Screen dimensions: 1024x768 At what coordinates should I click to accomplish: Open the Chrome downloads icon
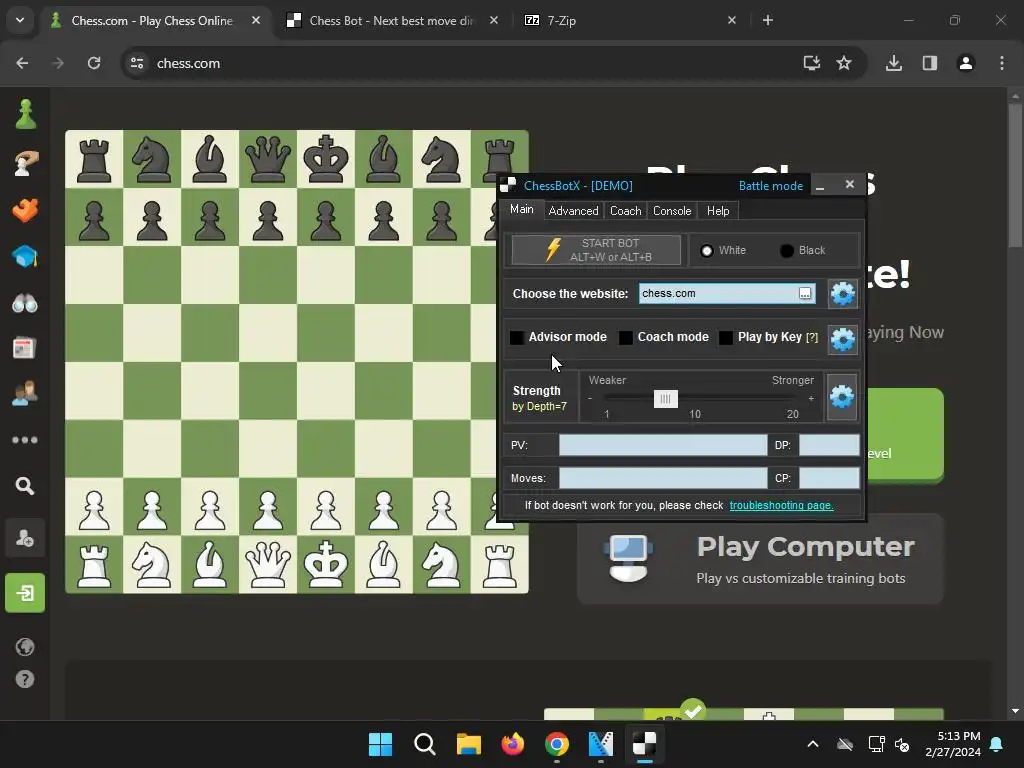click(894, 63)
